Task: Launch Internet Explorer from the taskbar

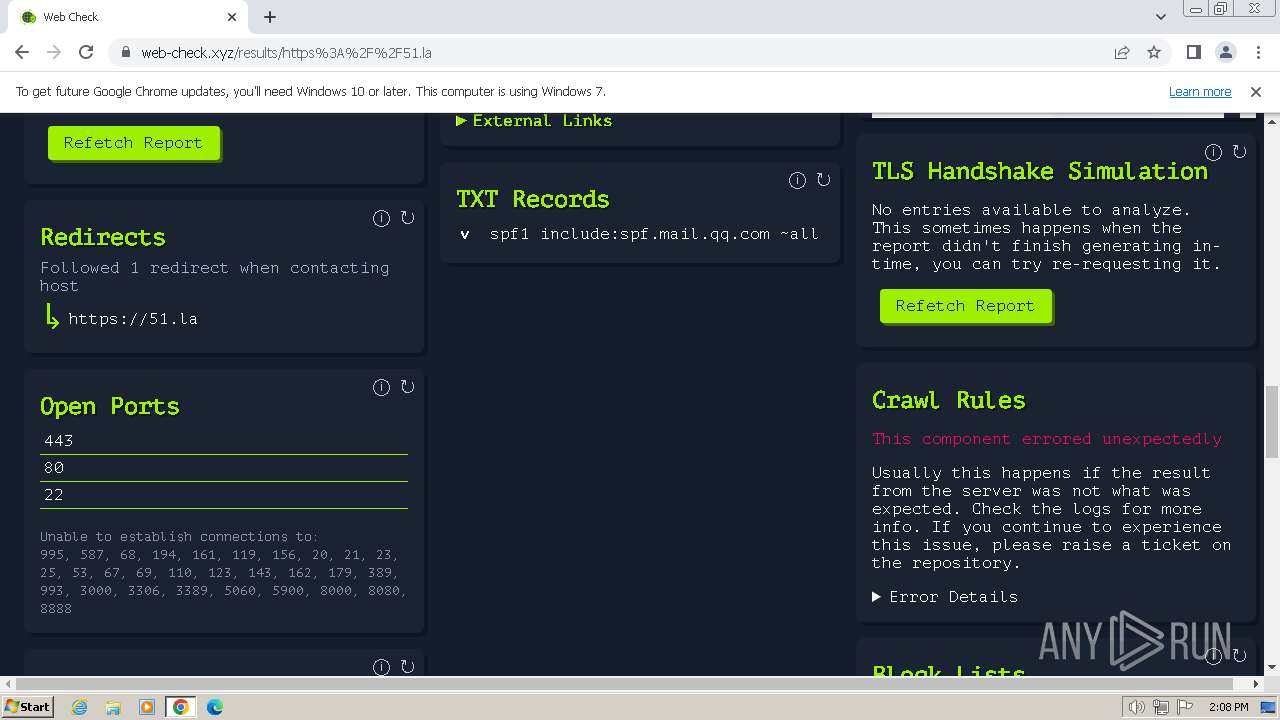Action: [x=80, y=707]
